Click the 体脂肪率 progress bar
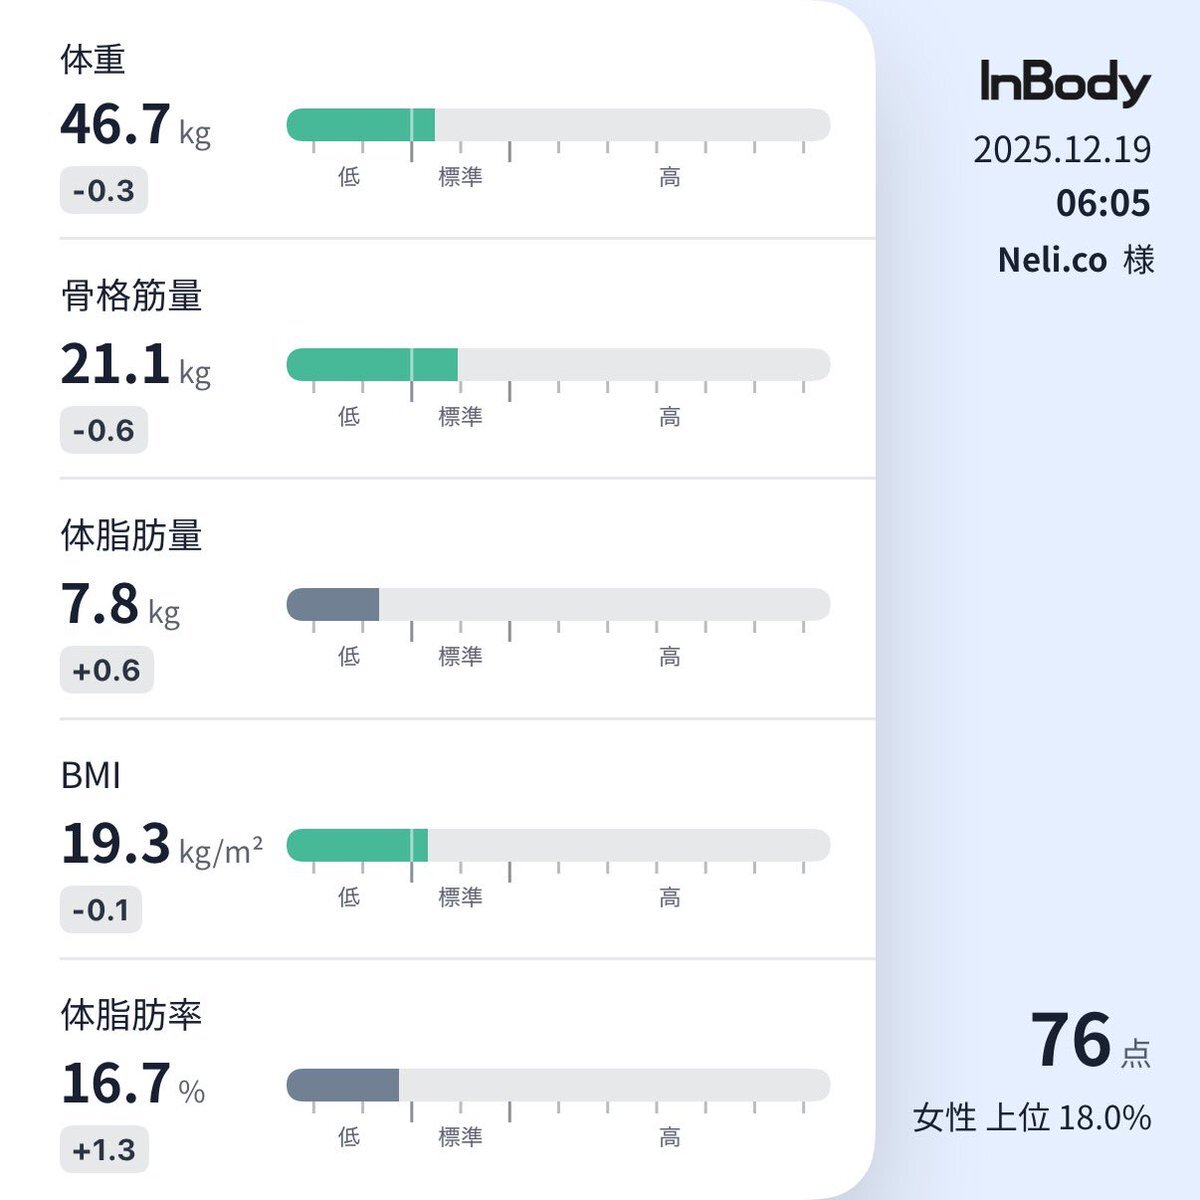Viewport: 1200px width, 1200px height. click(x=558, y=1085)
